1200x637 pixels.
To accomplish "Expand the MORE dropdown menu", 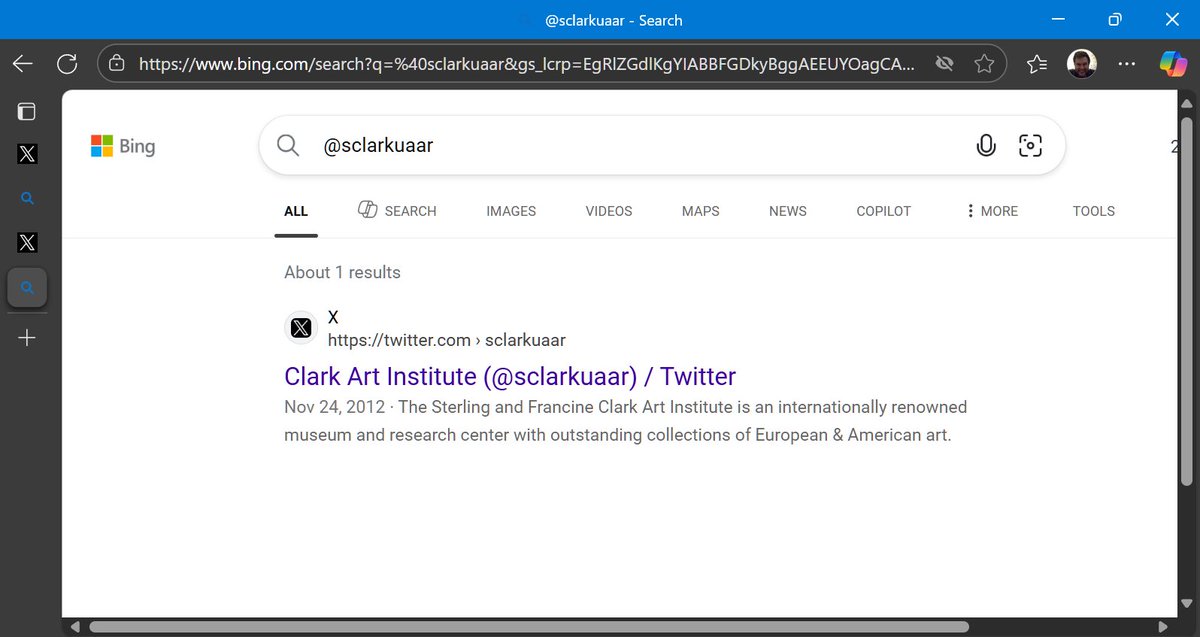I will (991, 211).
